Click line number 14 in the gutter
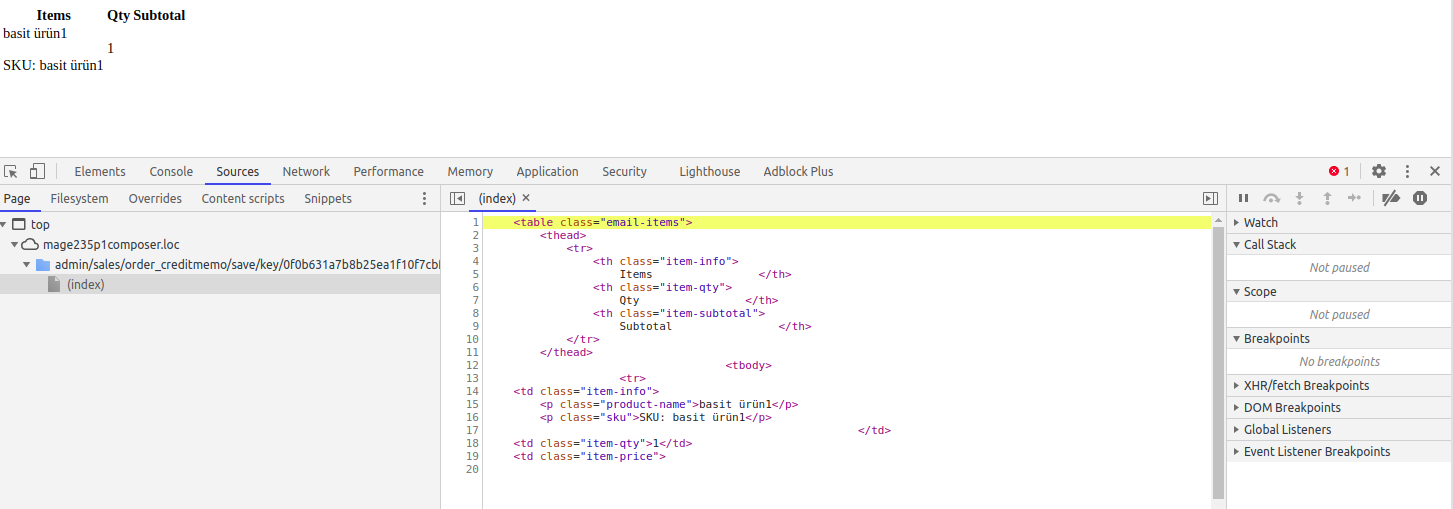1453x509 pixels. (x=473, y=391)
